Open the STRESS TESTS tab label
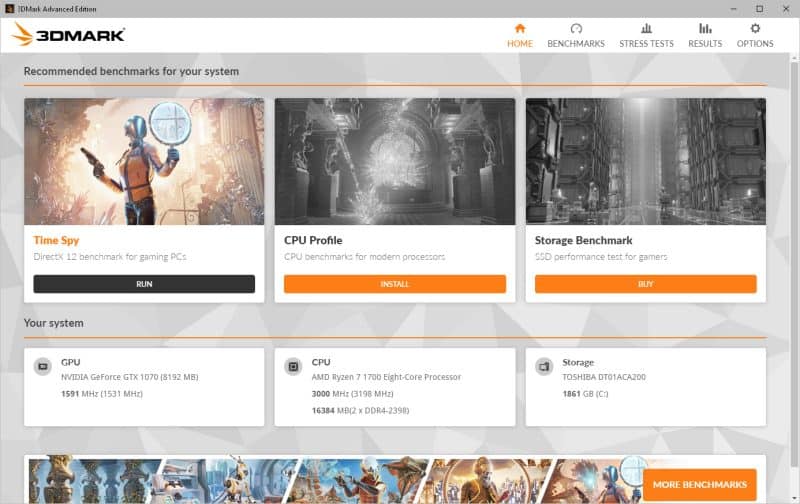Image resolution: width=800 pixels, height=504 pixels. [646, 44]
